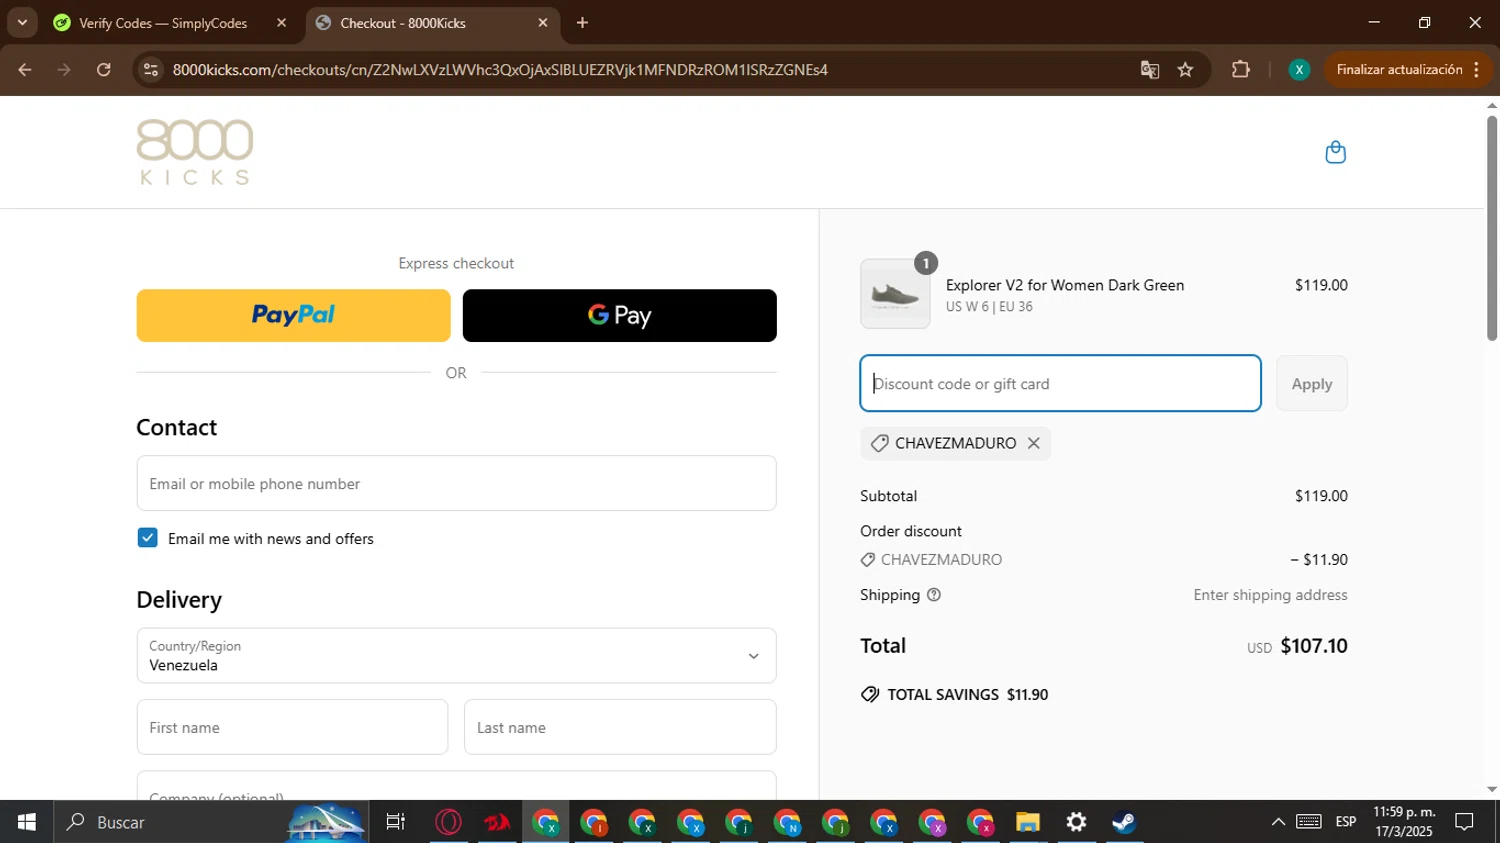View site information icon in address bar
Viewport: 1500px width, 843px height.
coord(151,70)
